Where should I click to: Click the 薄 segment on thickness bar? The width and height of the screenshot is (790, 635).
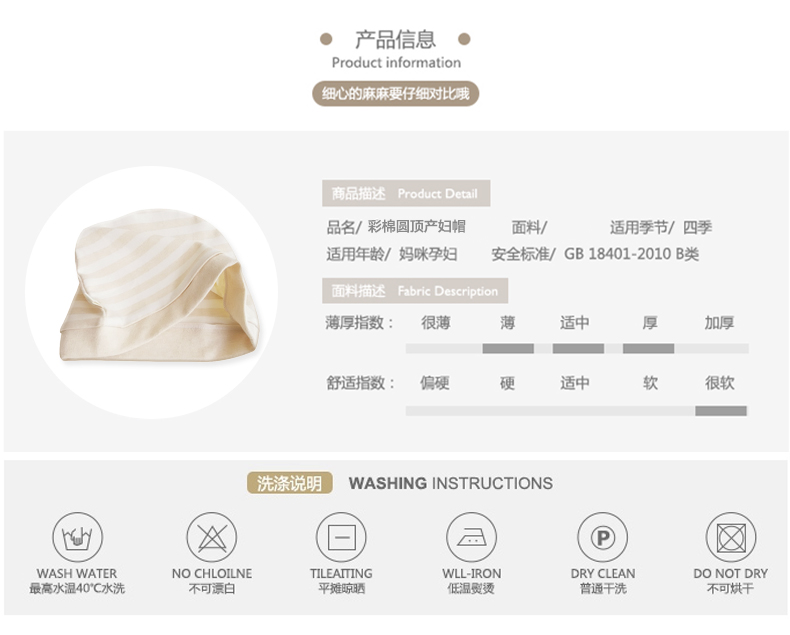(x=508, y=348)
